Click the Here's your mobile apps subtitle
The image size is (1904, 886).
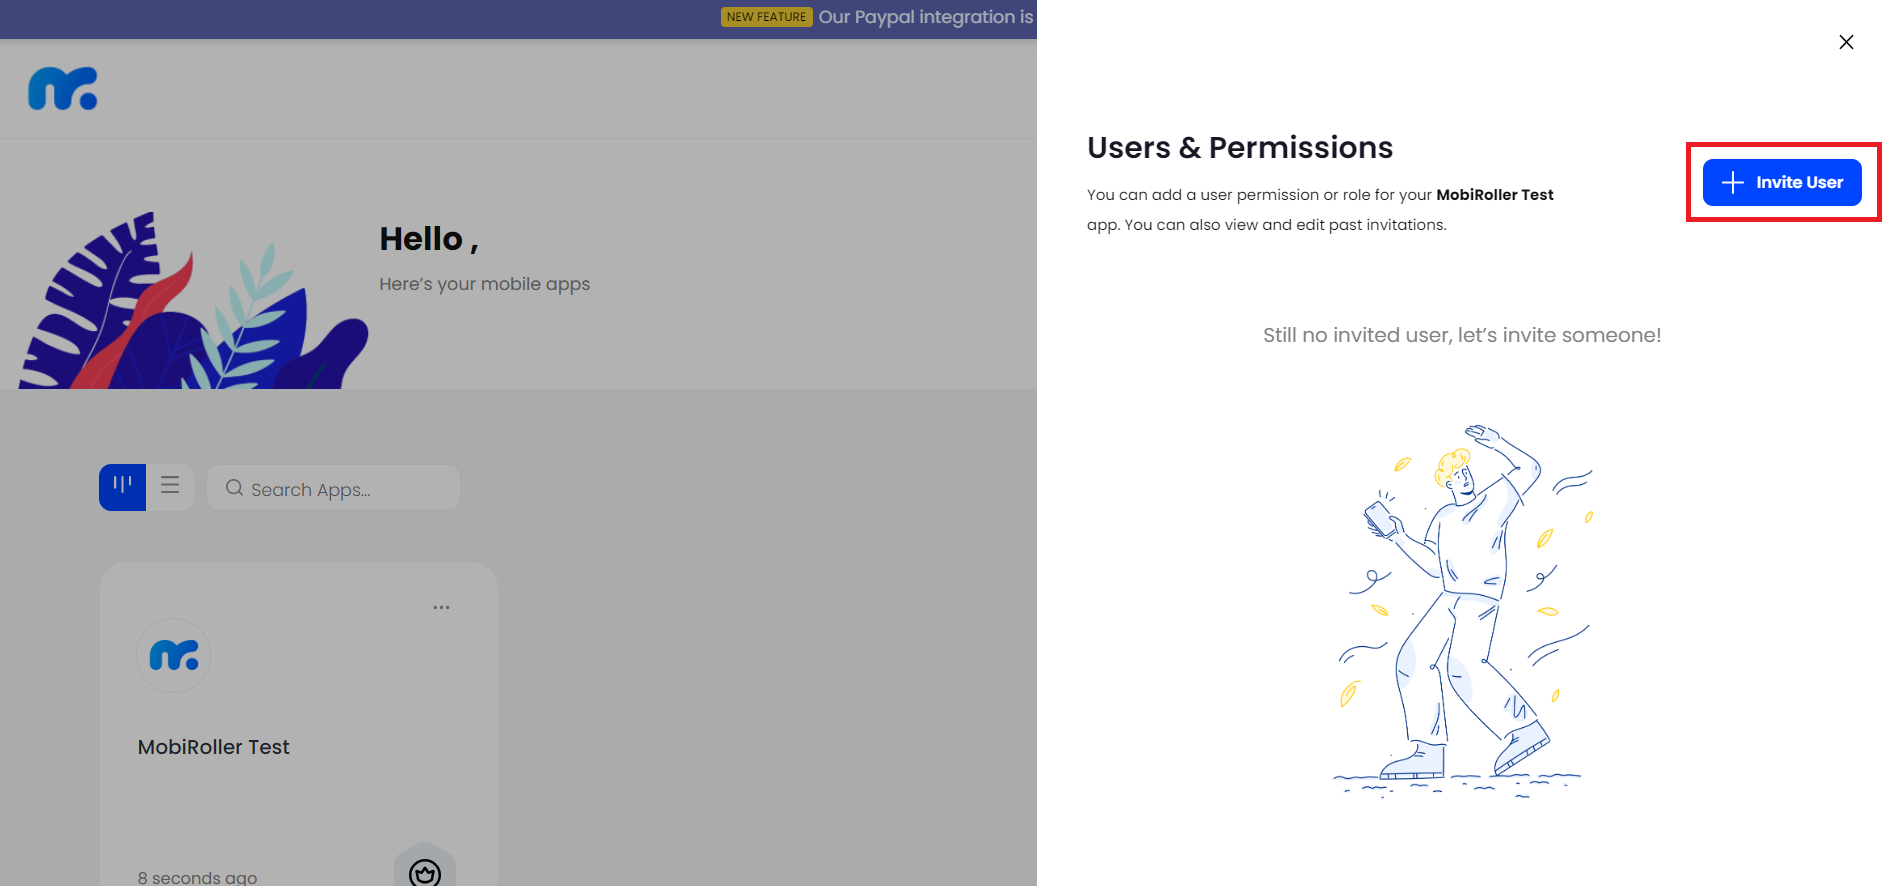tap(485, 284)
